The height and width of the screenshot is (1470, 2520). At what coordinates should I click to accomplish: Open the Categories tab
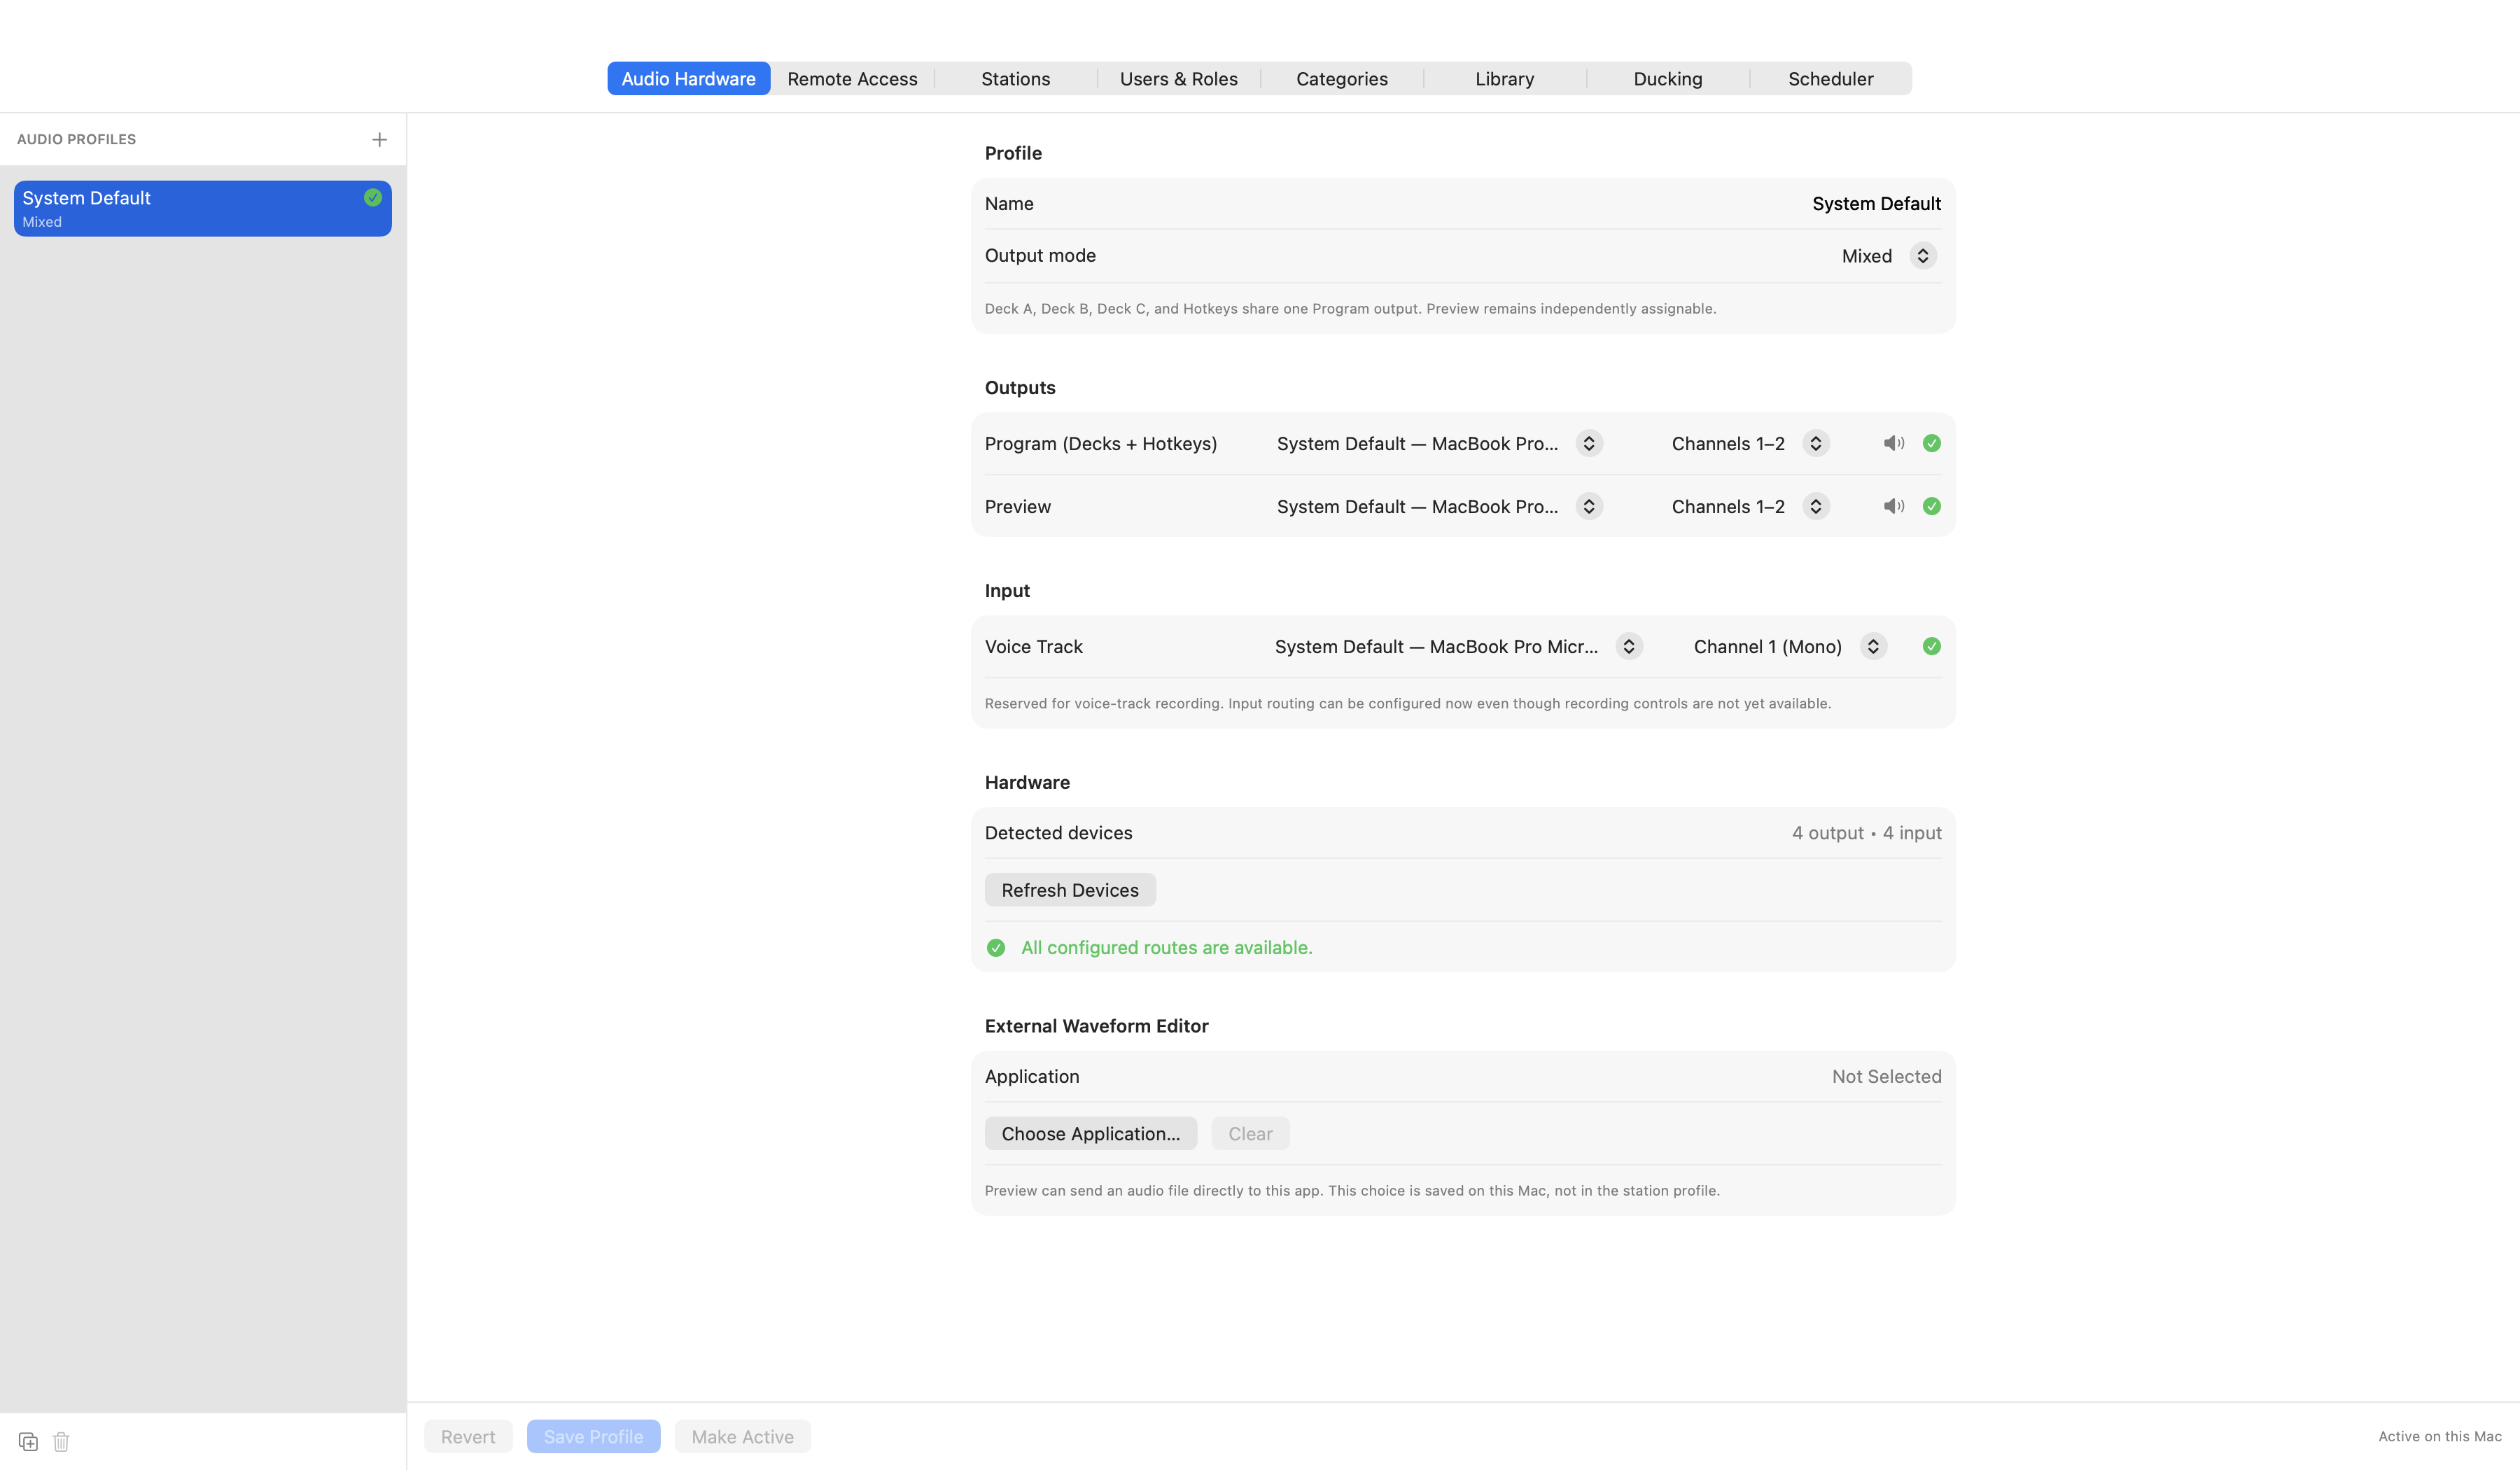pyautogui.click(x=1342, y=78)
